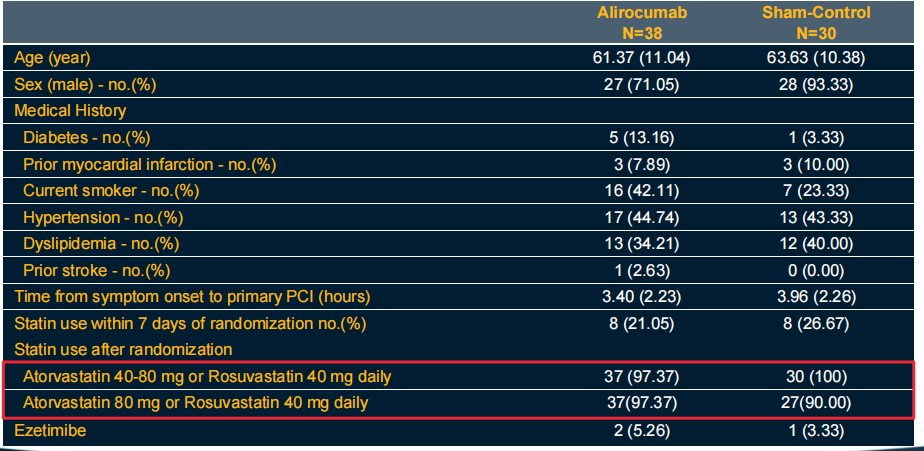Click the time from symptom onset label
The height and width of the screenshot is (451, 924).
(192, 297)
